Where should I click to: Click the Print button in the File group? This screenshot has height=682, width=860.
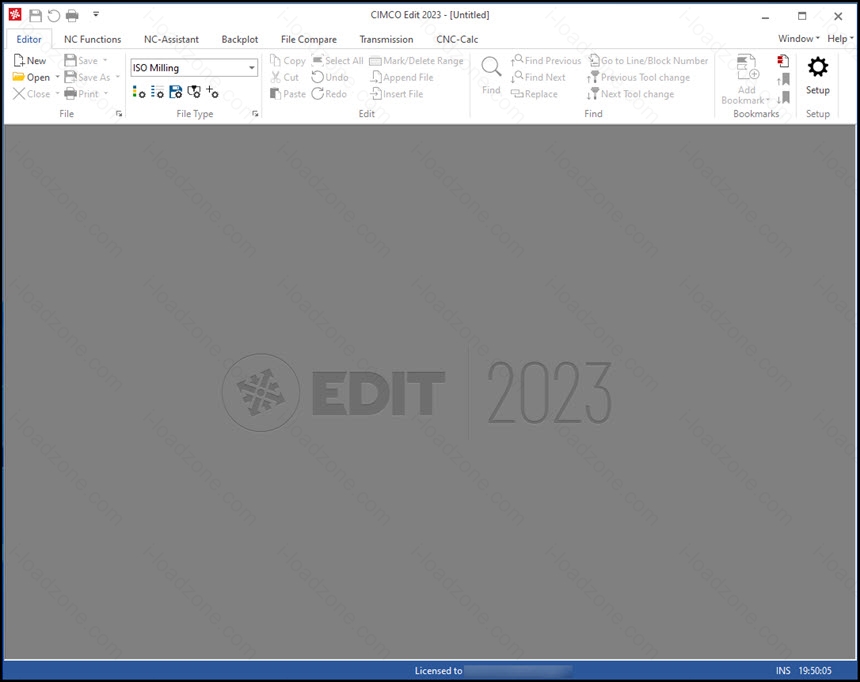pyautogui.click(x=81, y=94)
